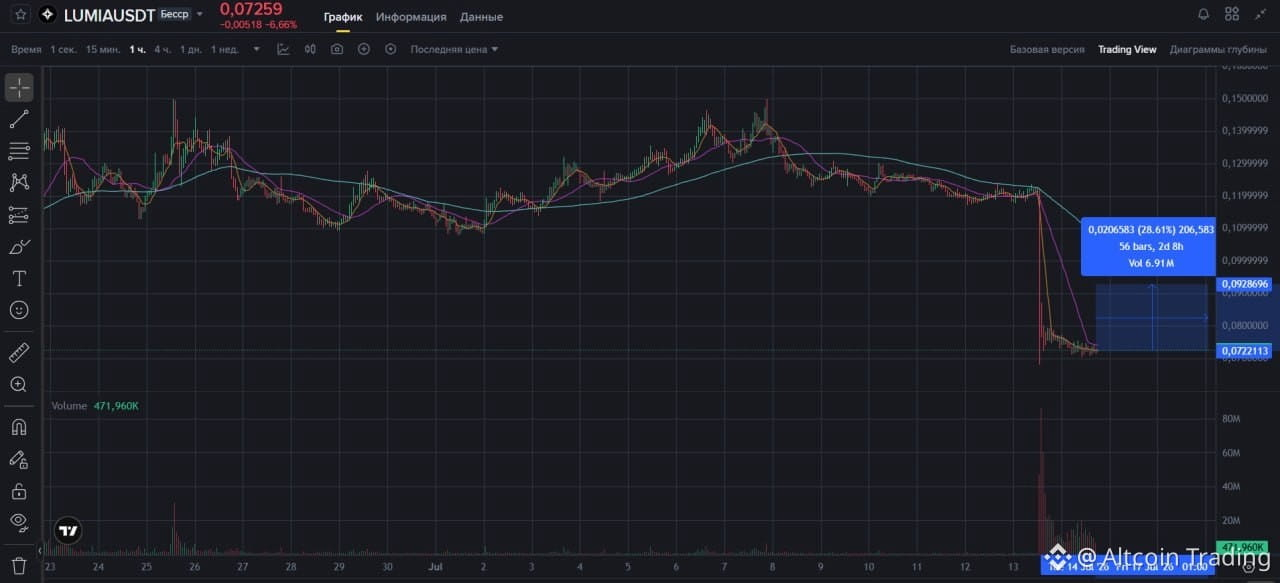Open the alerts bell icon
1280x583 pixels.
(x=1204, y=15)
